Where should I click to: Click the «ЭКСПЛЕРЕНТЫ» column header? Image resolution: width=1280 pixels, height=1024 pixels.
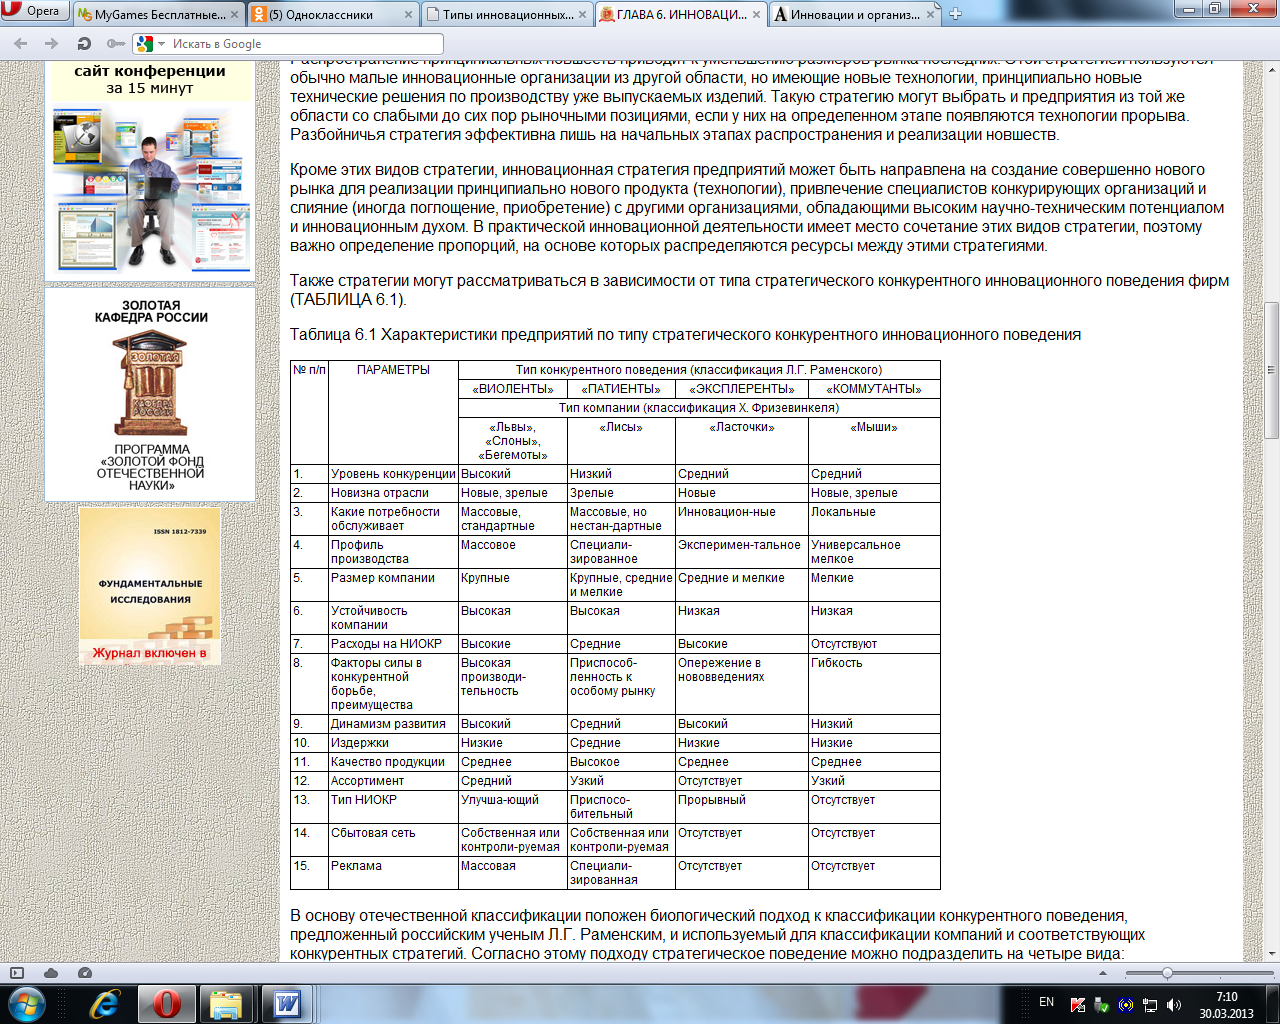coord(742,389)
